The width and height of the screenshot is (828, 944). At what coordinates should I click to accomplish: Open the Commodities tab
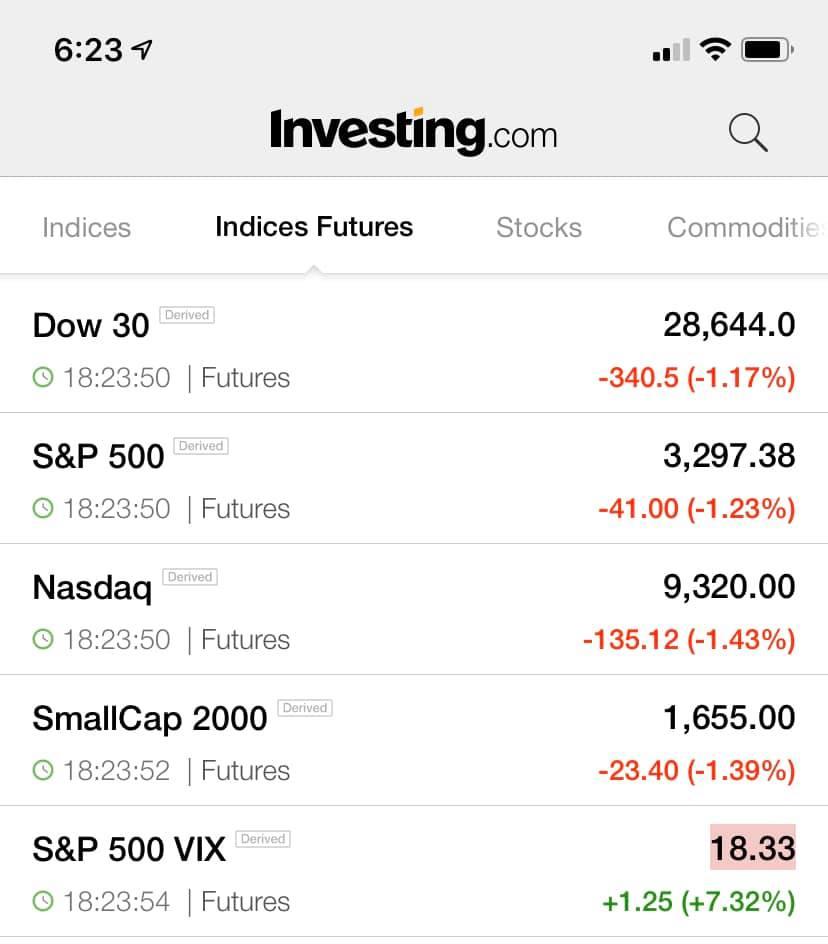point(745,228)
